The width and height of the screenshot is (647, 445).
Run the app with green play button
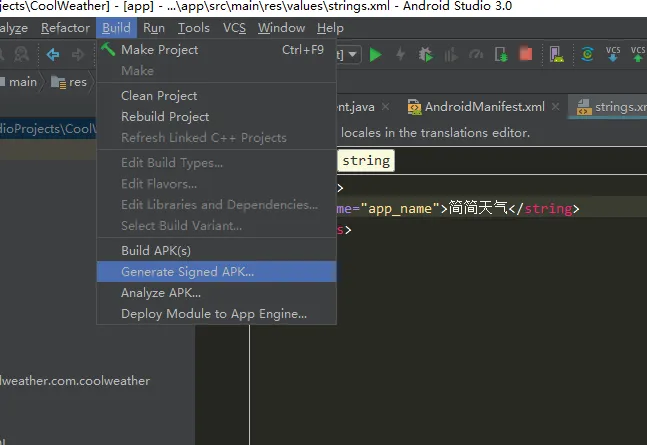pyautogui.click(x=375, y=54)
